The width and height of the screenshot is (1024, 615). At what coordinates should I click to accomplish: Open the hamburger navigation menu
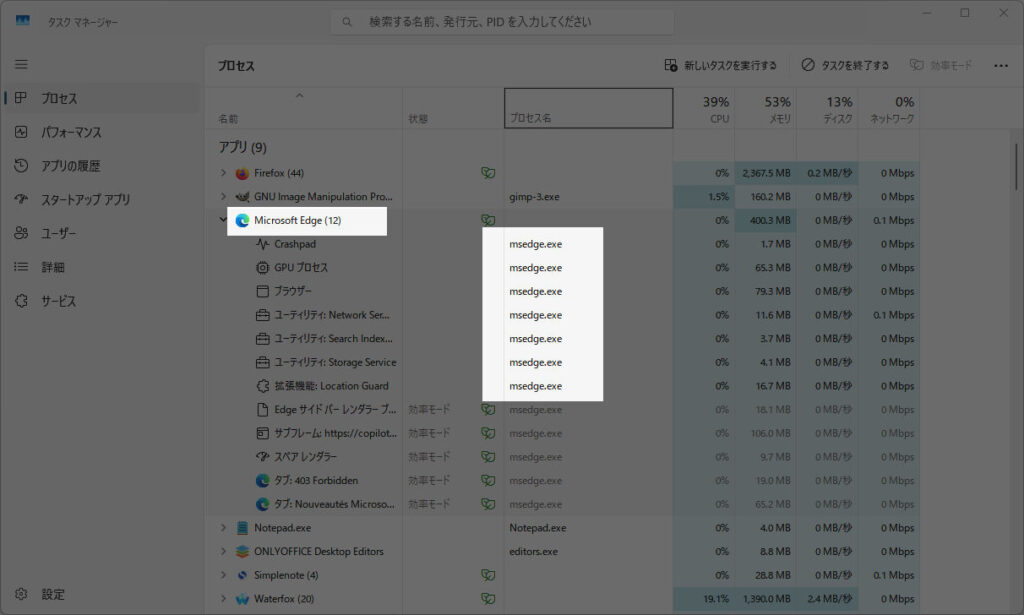tap(21, 64)
